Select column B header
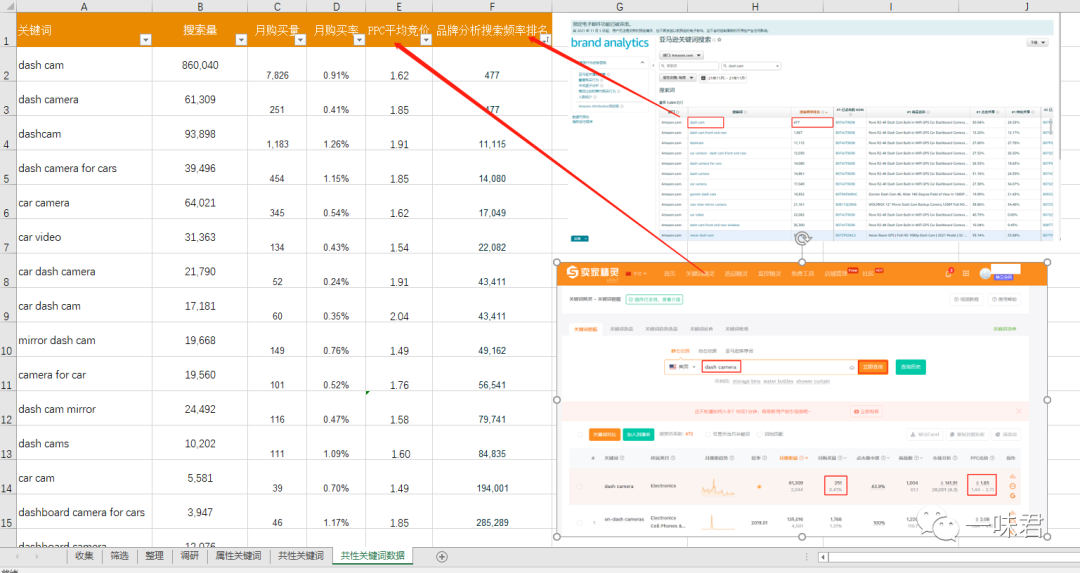Image resolution: width=1080 pixels, height=573 pixels. tap(200, 6)
